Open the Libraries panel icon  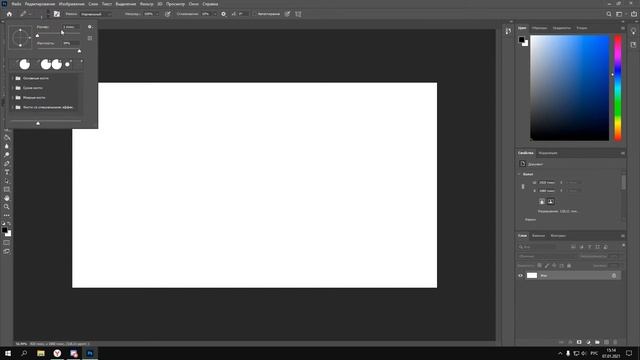[x=633, y=44]
